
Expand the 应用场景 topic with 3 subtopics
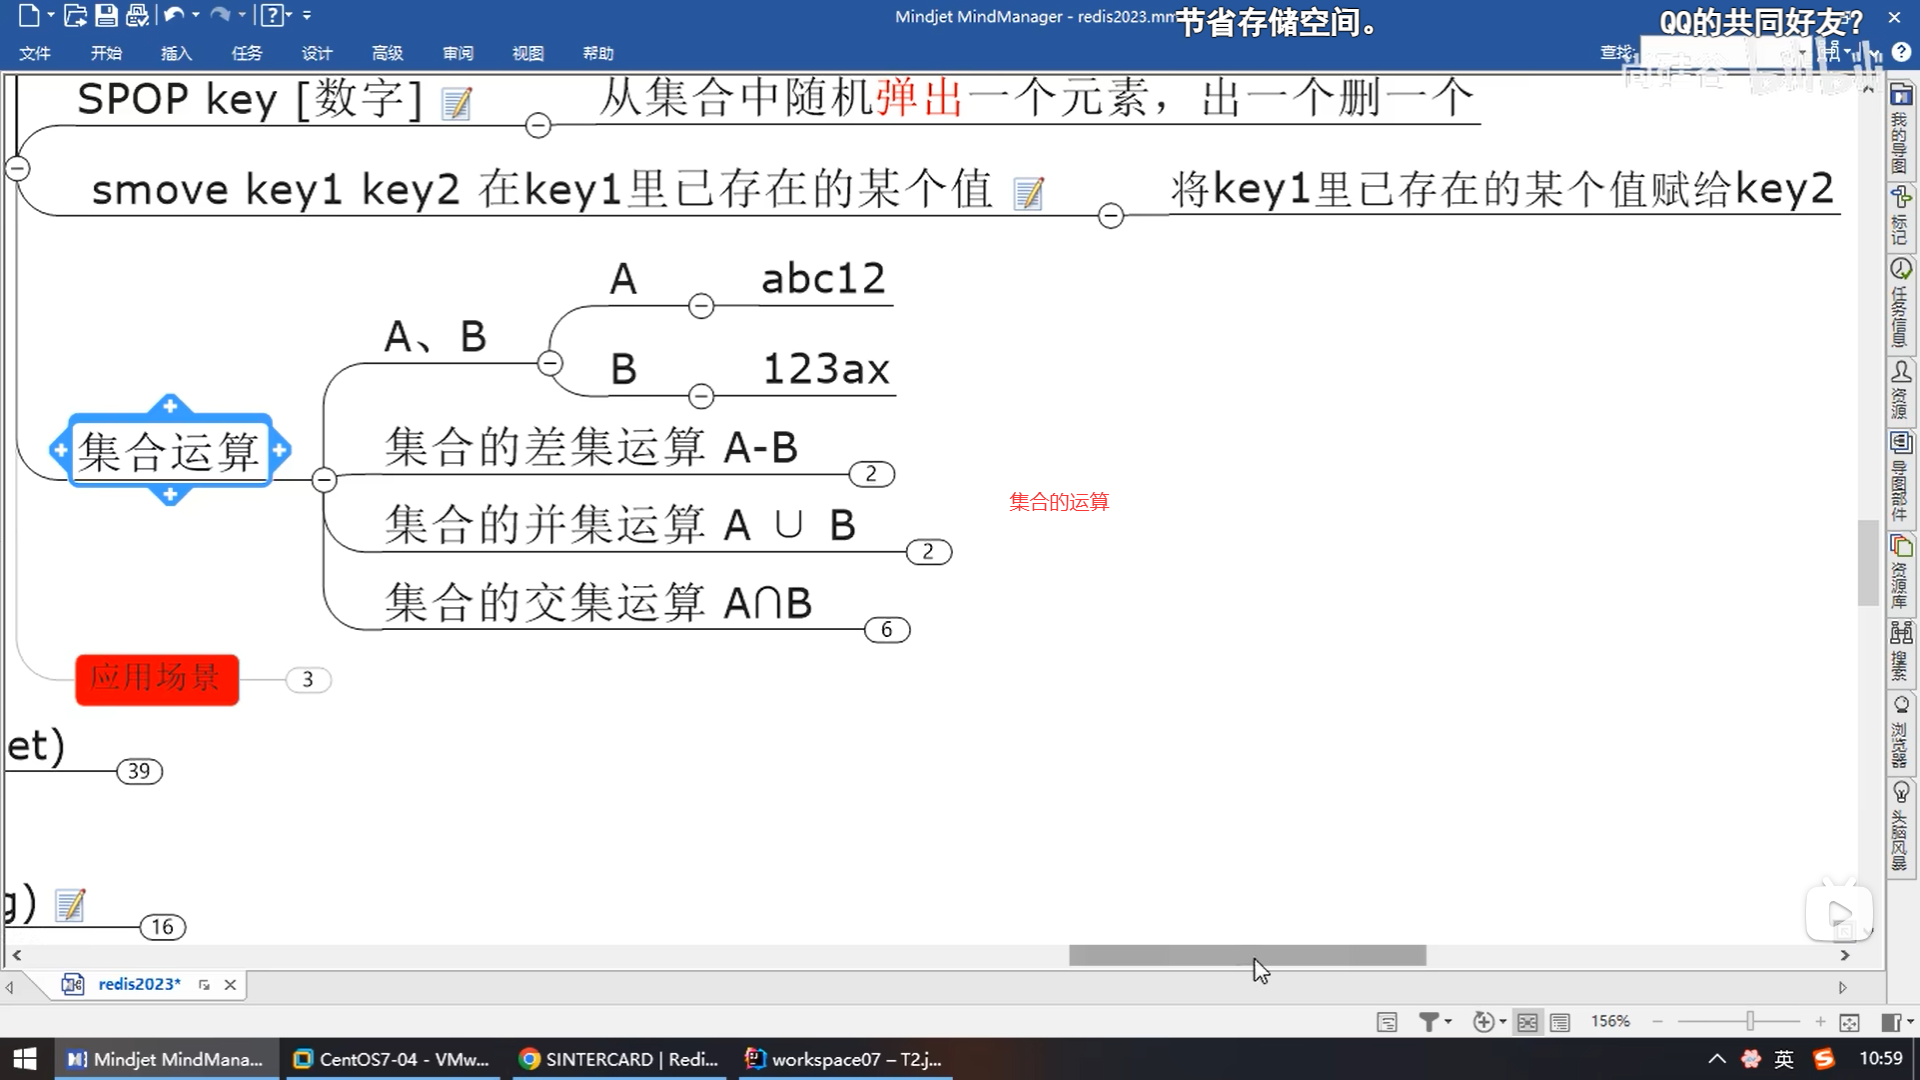[x=307, y=680]
